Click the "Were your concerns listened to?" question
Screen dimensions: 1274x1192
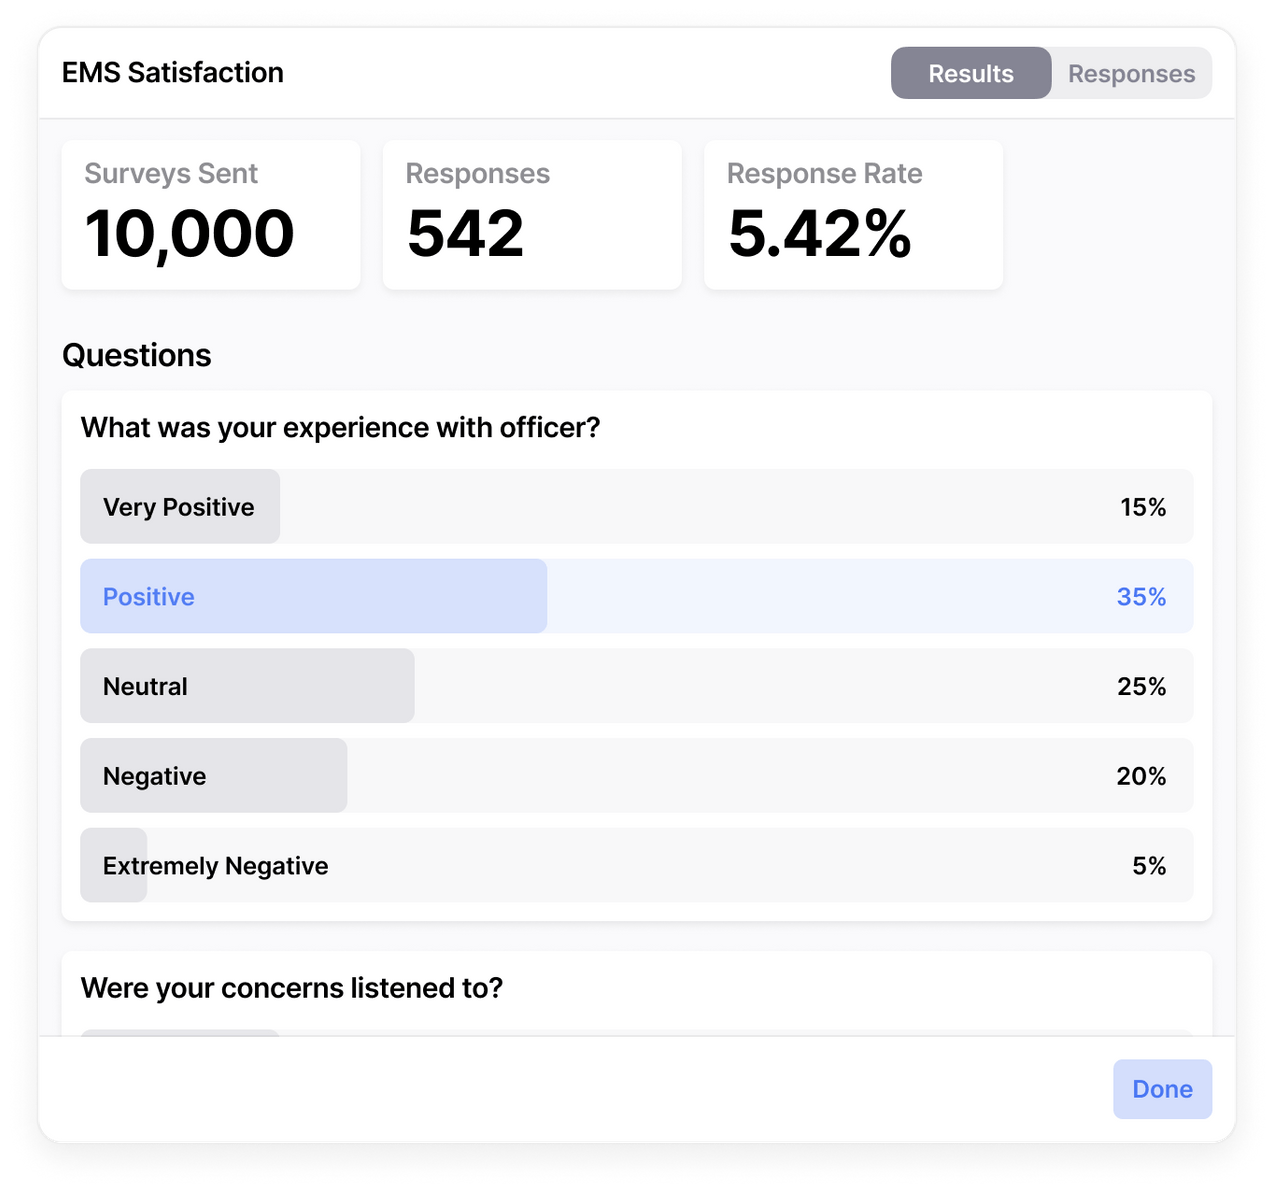[292, 988]
